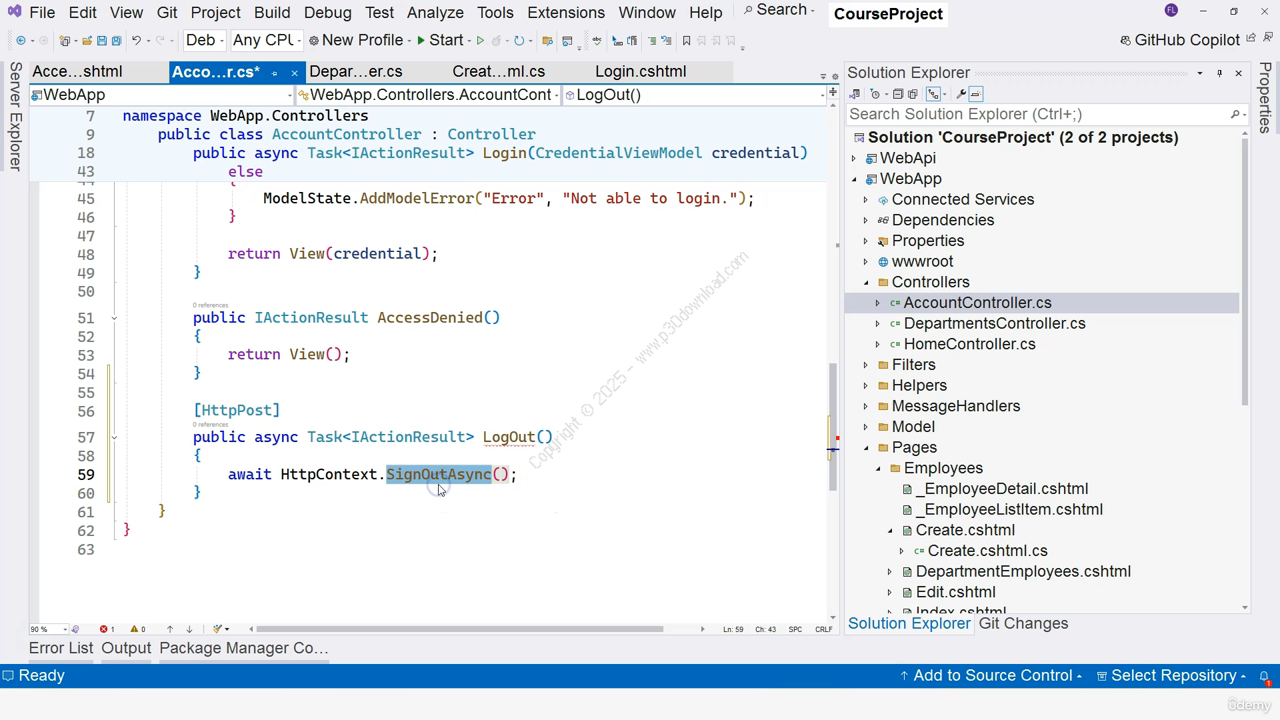Viewport: 1280px width, 720px height.
Task: Click the Solution Explorer search magnifier icon
Action: tap(1235, 114)
